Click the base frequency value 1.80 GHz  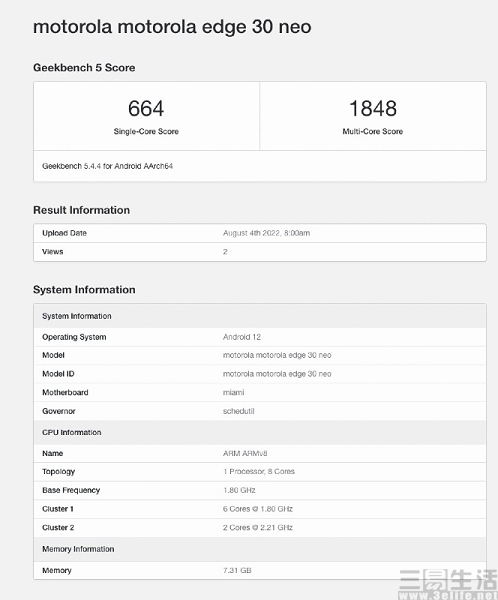click(239, 491)
